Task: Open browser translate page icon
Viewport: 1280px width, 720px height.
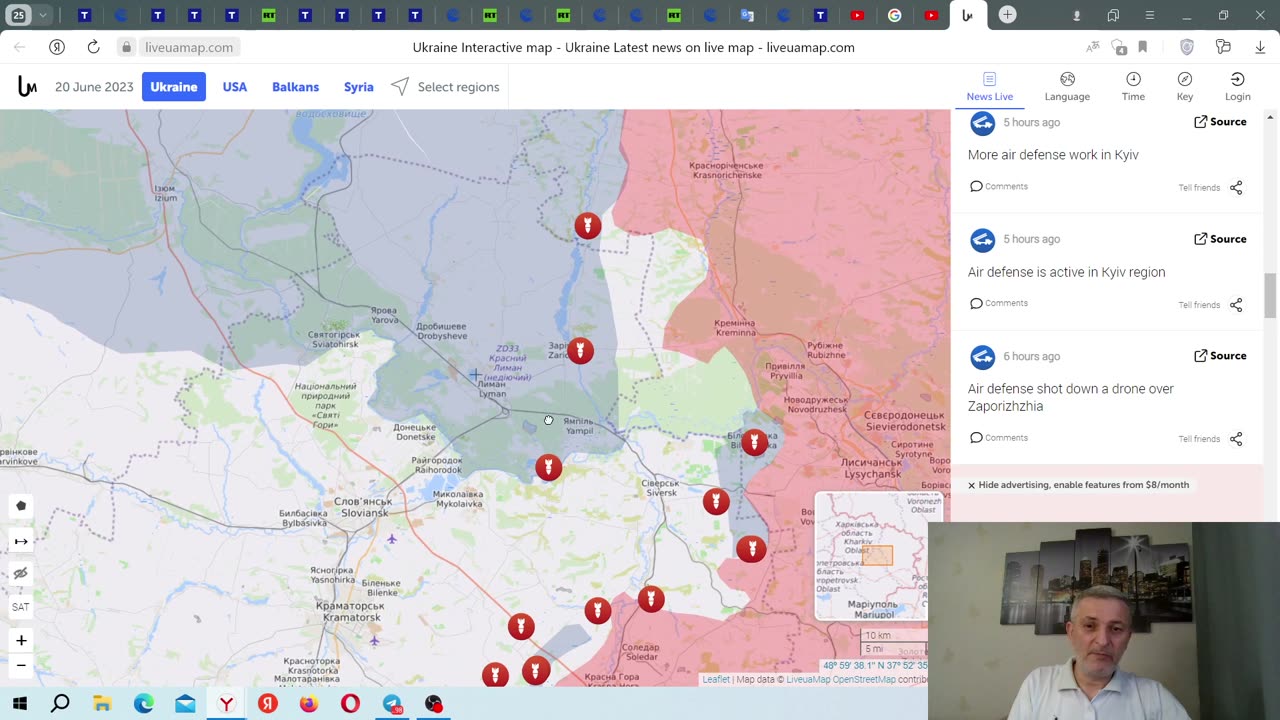Action: point(1094,47)
